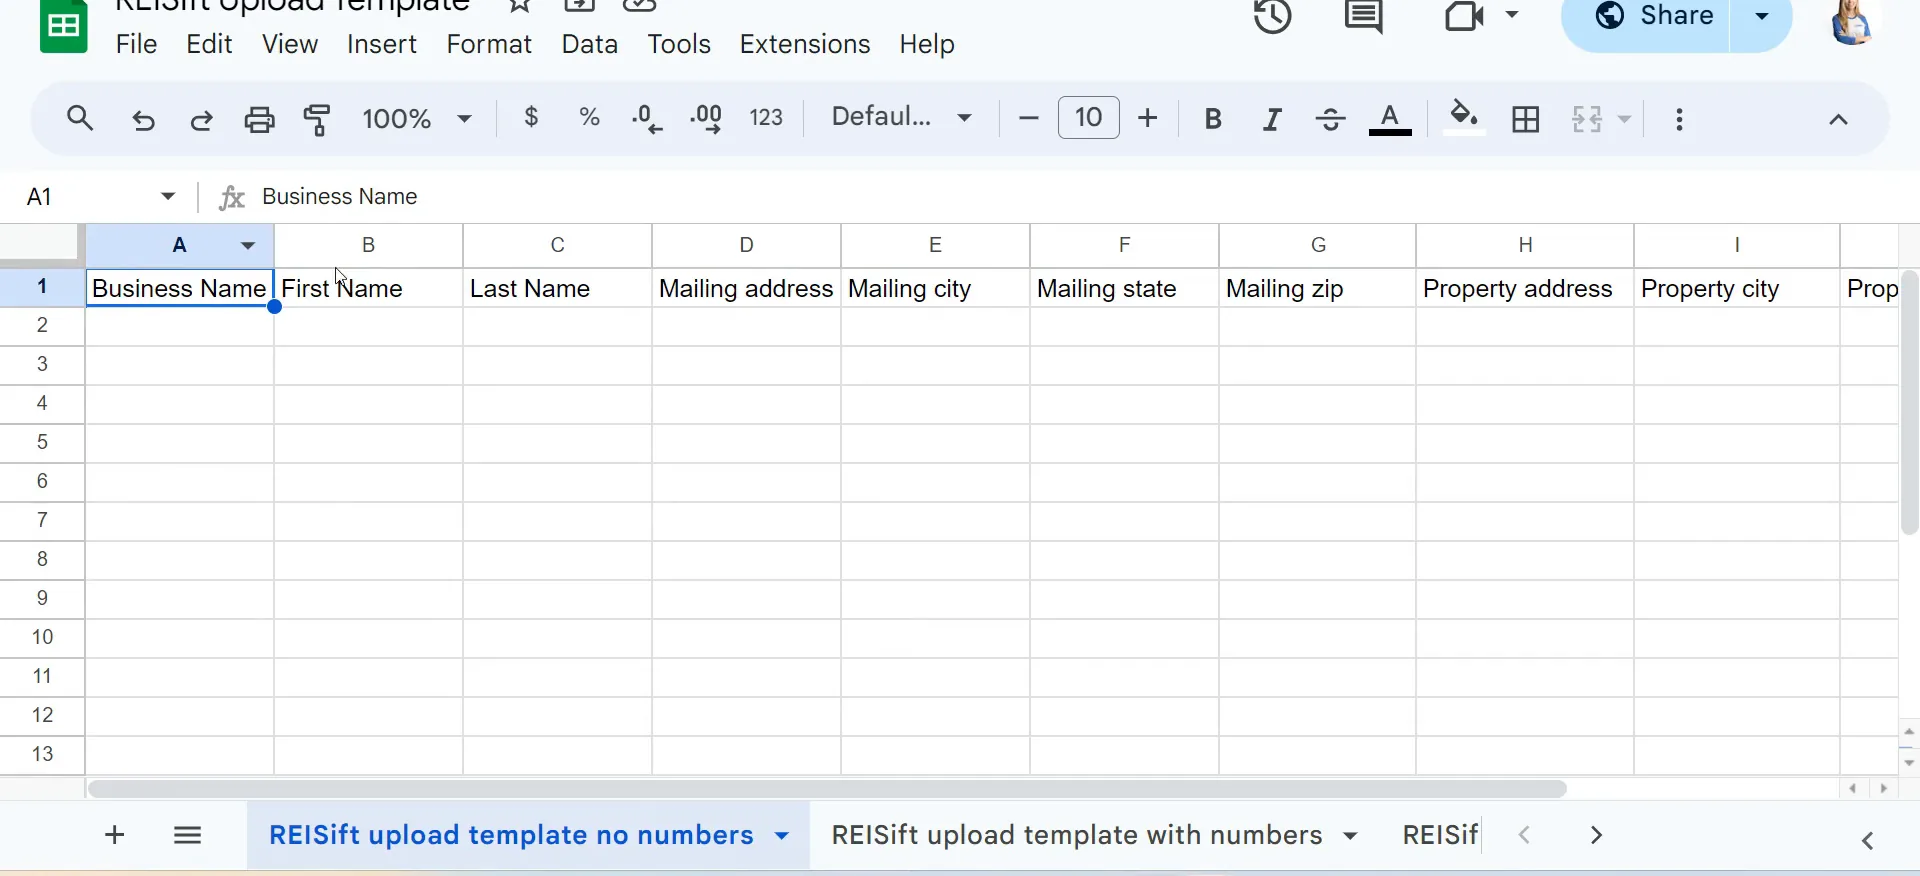Select the 'Mailing zip' cell

pyautogui.click(x=1318, y=289)
